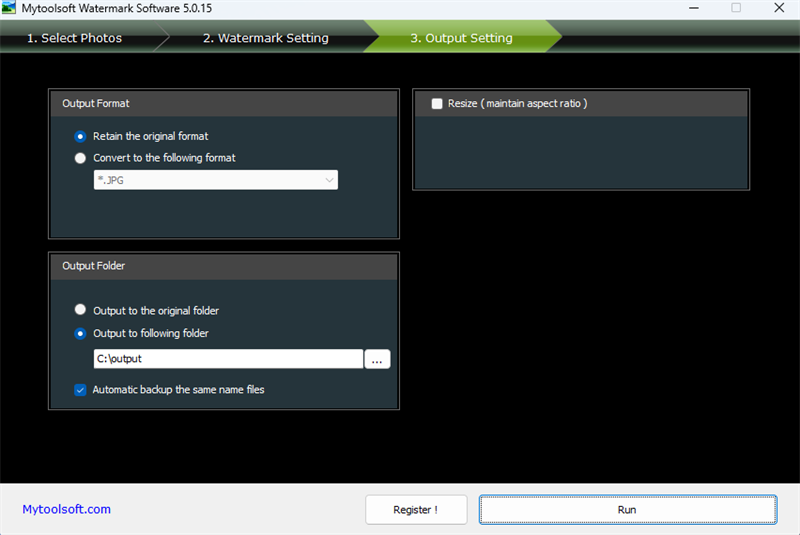Minimize the Watermark Software window
This screenshot has height=535, width=800.
click(694, 8)
